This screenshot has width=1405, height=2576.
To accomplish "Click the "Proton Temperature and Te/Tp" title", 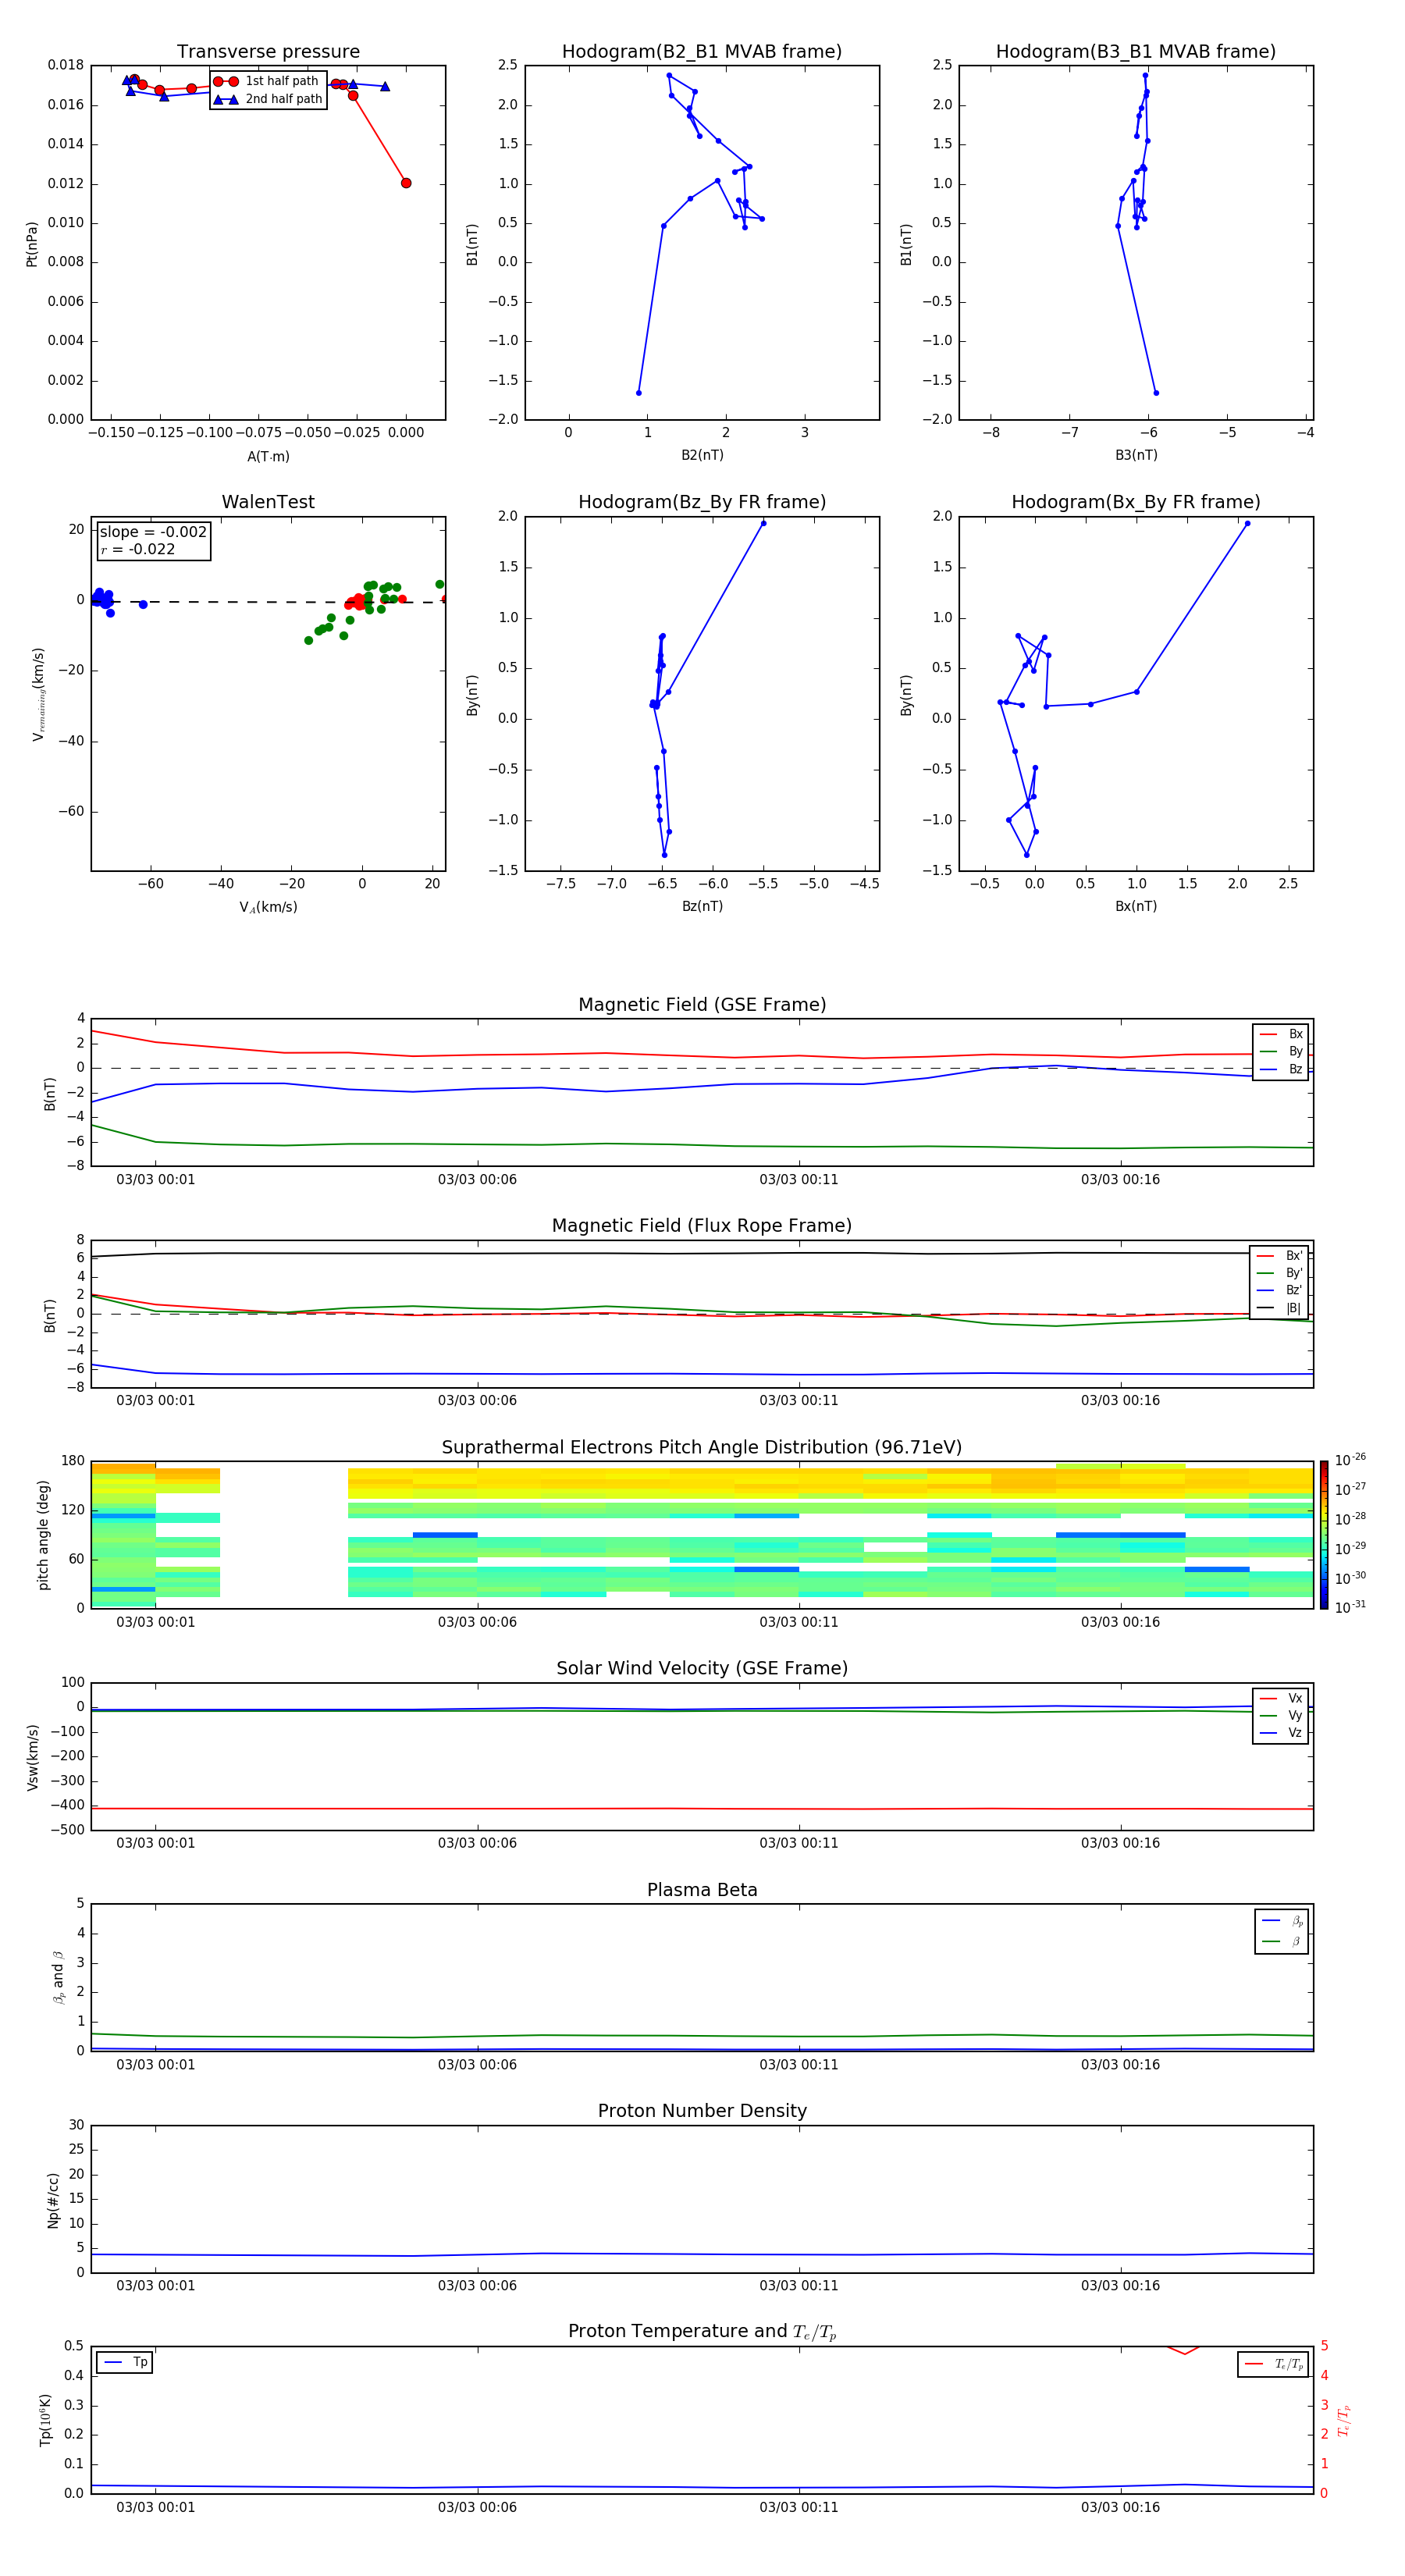I will (x=702, y=2332).
